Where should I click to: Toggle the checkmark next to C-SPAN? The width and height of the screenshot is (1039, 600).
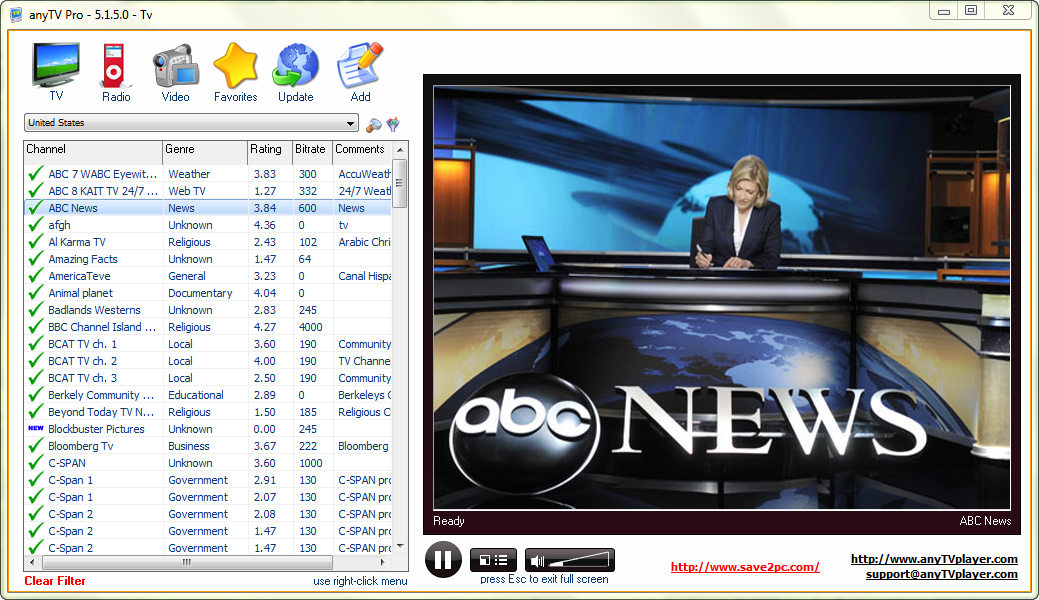(x=36, y=463)
